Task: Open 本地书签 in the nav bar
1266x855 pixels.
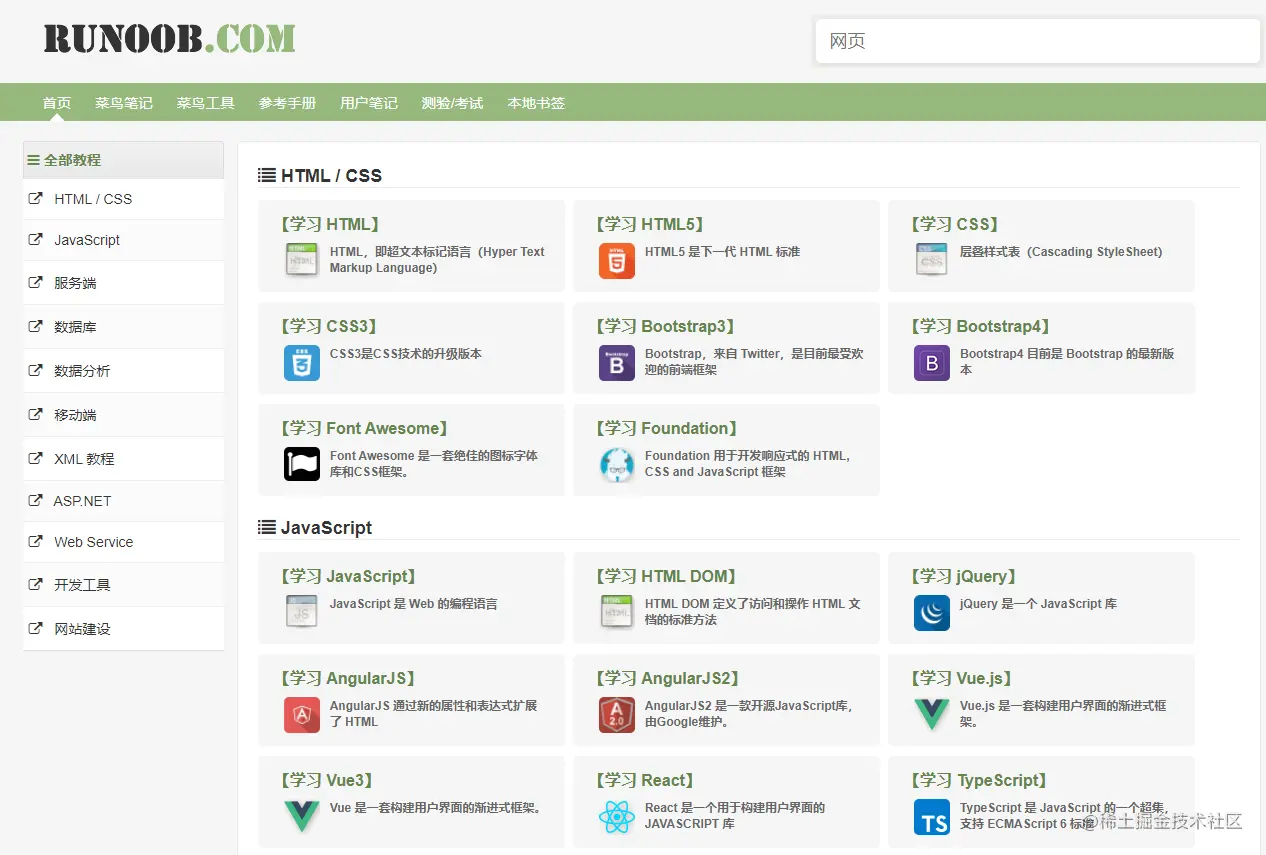Action: (x=536, y=103)
